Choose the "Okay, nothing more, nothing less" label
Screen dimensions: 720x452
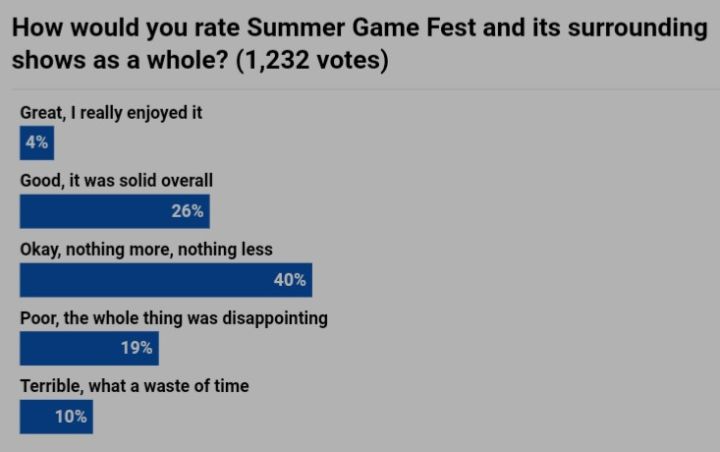(146, 249)
